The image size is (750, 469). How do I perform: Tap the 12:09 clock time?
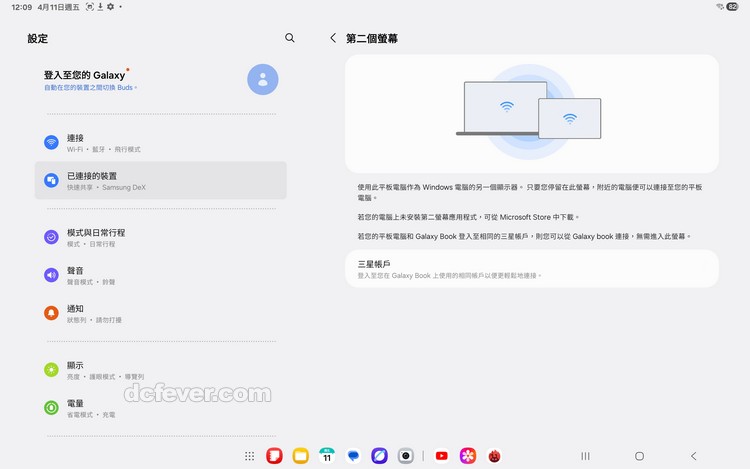(x=22, y=7)
